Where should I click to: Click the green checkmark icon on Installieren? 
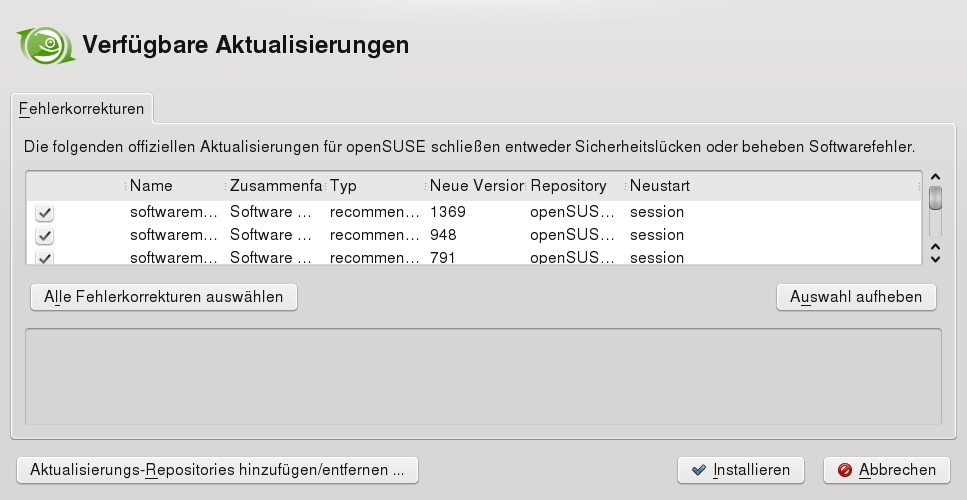[698, 470]
